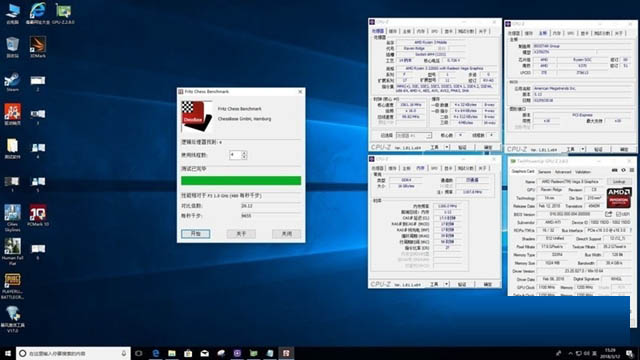Open the processor selection combo box in CPU-Z
This screenshot has height=360, width=640.
point(413,135)
